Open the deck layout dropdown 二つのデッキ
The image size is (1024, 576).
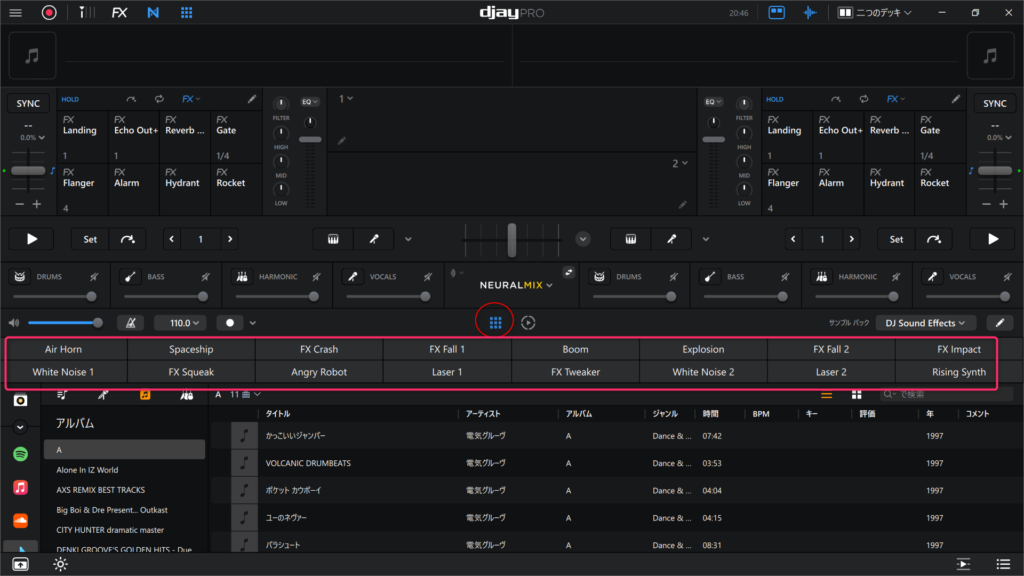click(875, 13)
